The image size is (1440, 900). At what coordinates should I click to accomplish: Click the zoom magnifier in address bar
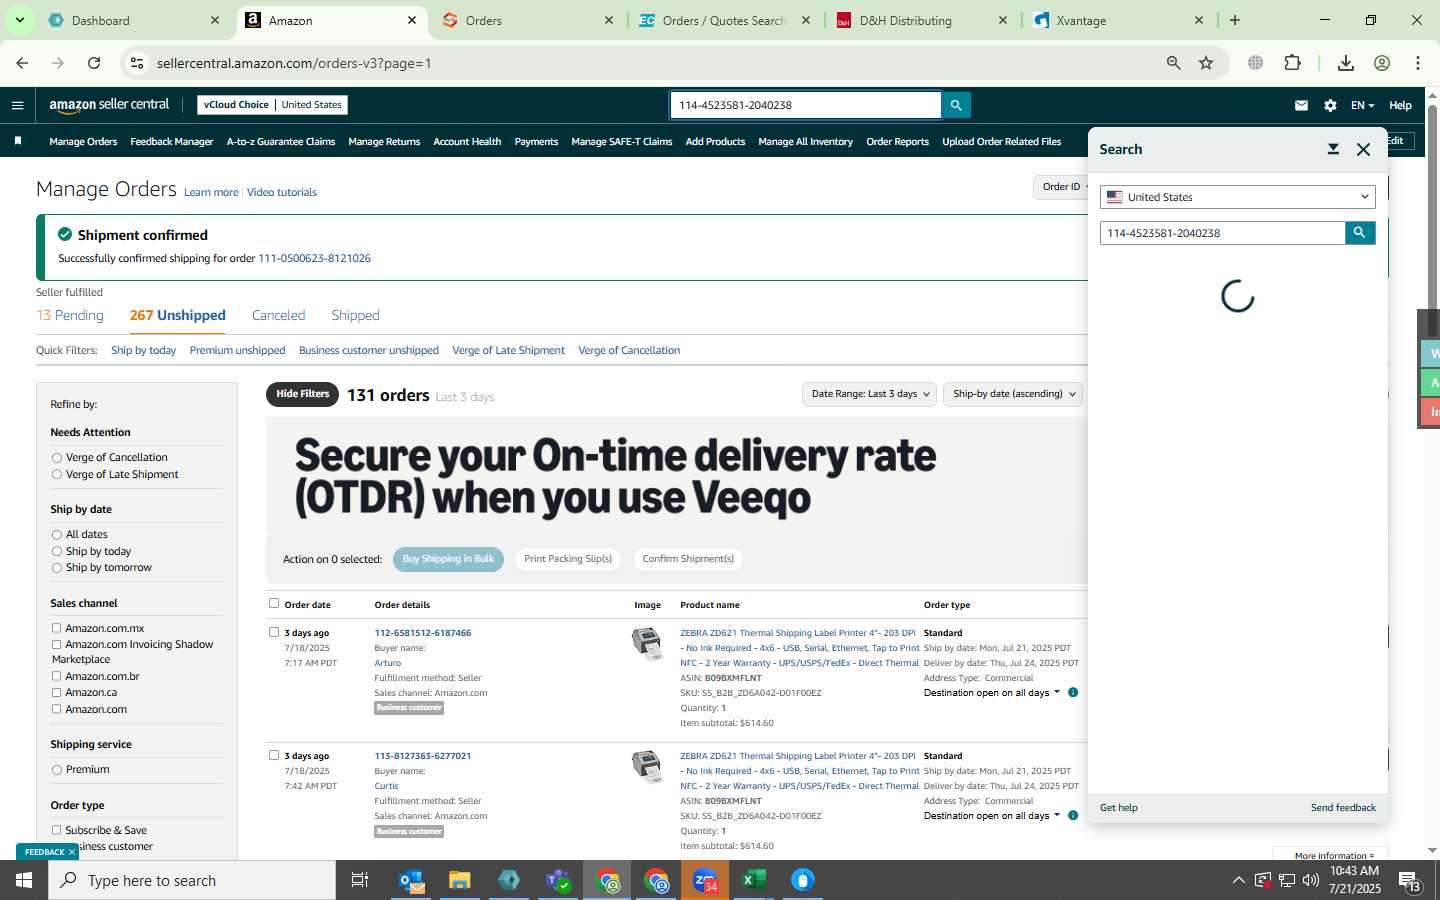point(1174,63)
